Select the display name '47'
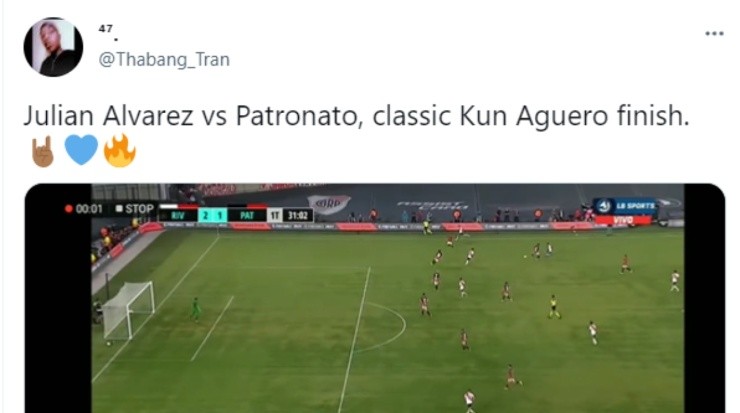740x413 pixels. tap(106, 29)
